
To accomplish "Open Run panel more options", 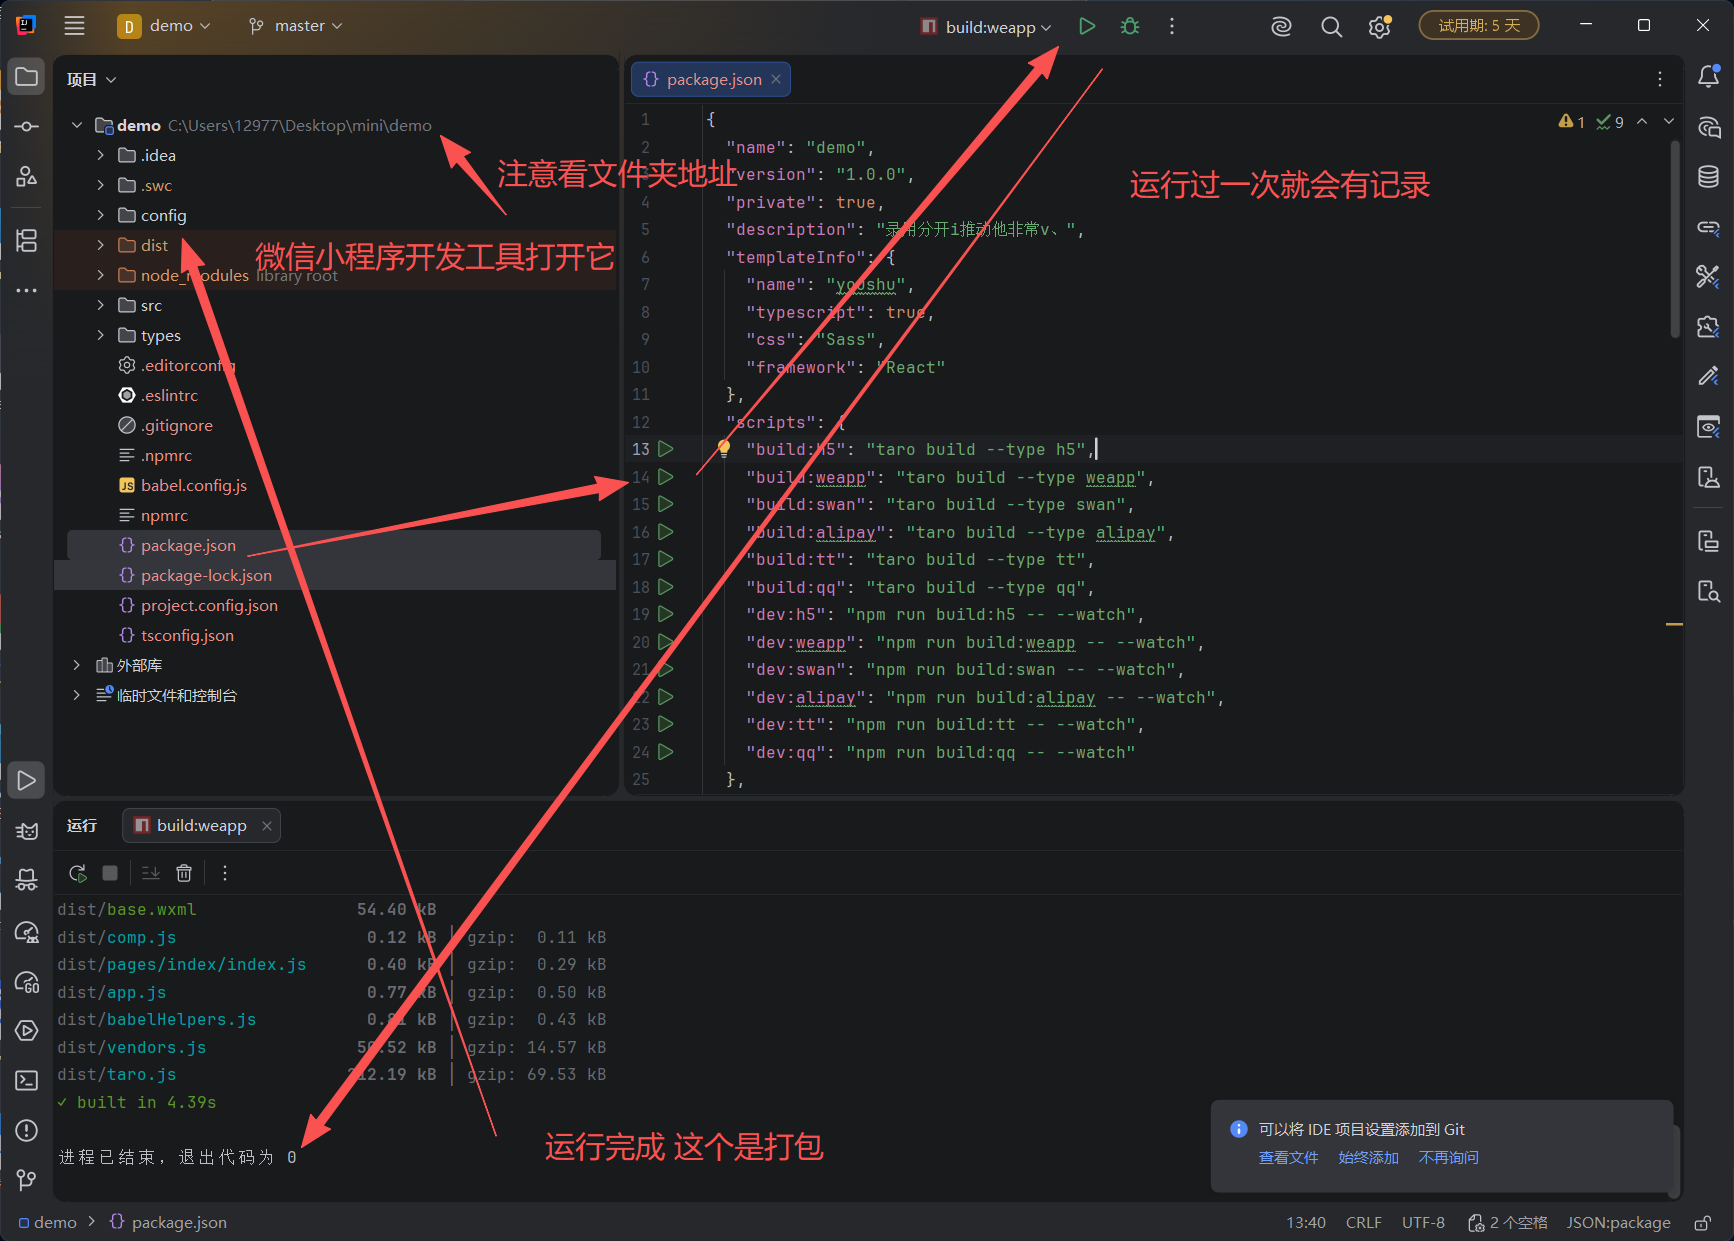I will (225, 873).
